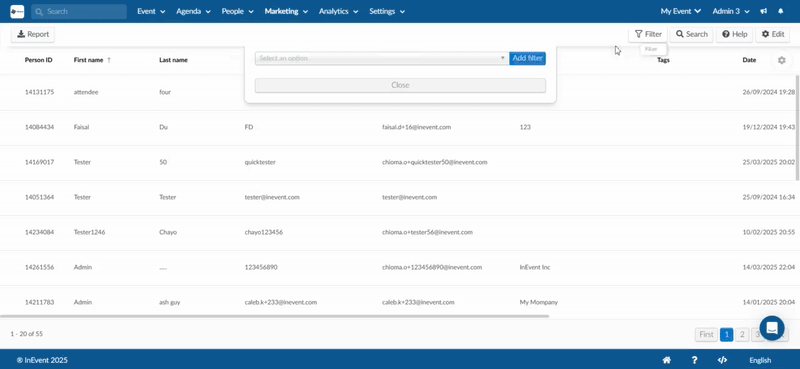
Task: Open the notifications bell icon
Action: [x=781, y=11]
